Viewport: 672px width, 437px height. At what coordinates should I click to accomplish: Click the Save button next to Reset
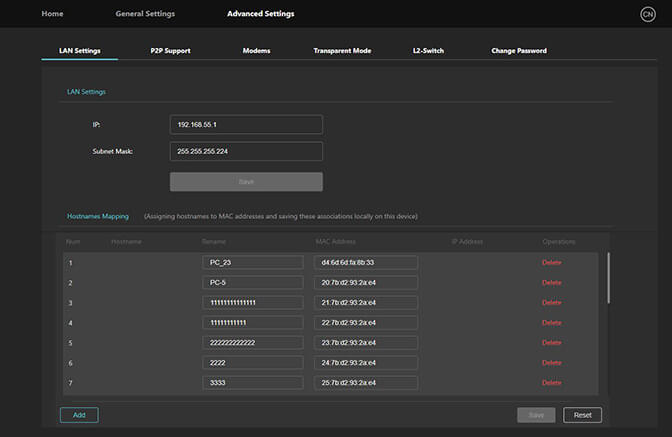coord(536,415)
